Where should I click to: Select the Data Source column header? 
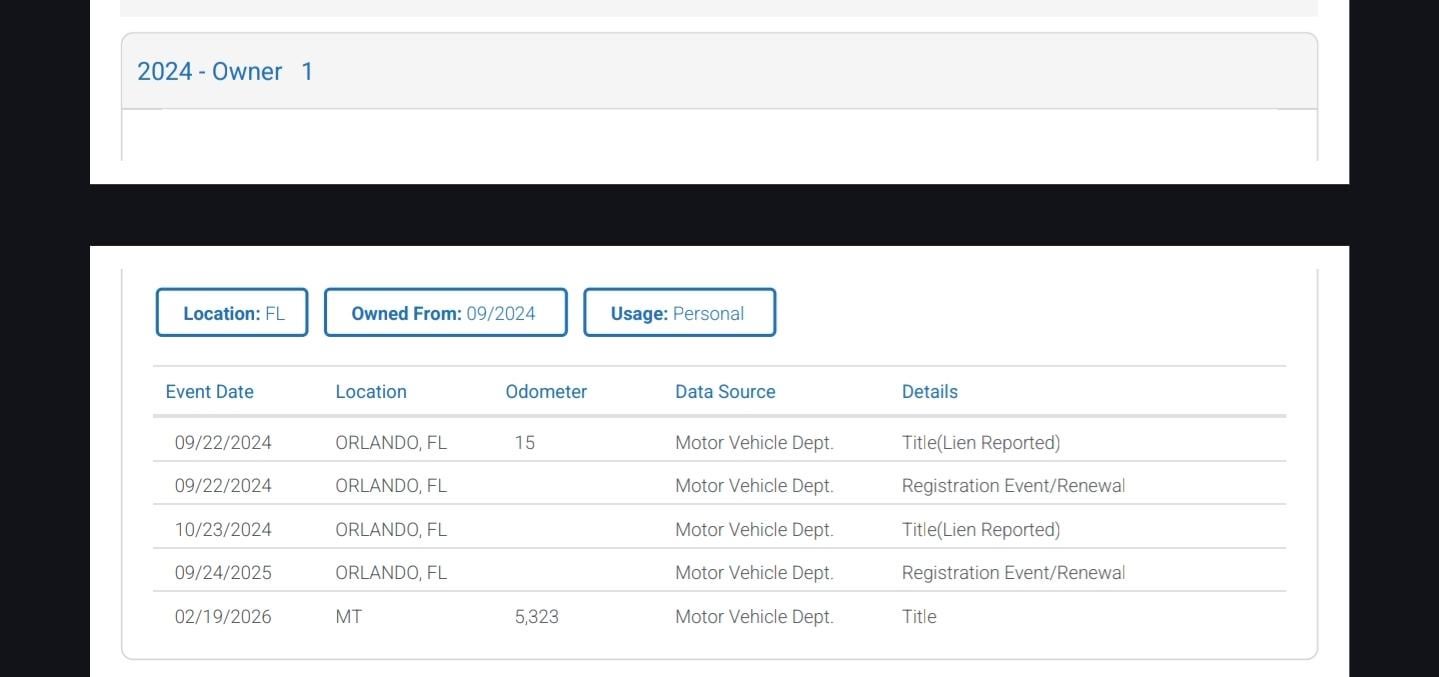click(725, 392)
